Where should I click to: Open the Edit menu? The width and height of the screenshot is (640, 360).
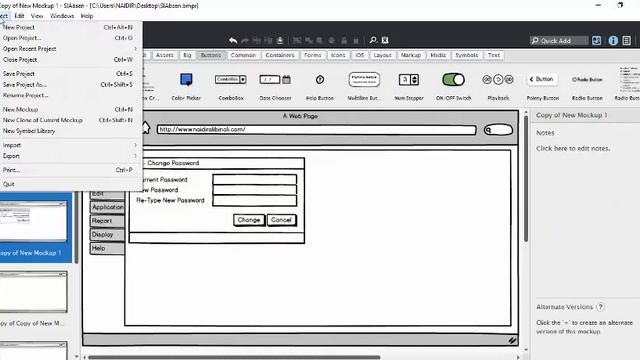19,16
